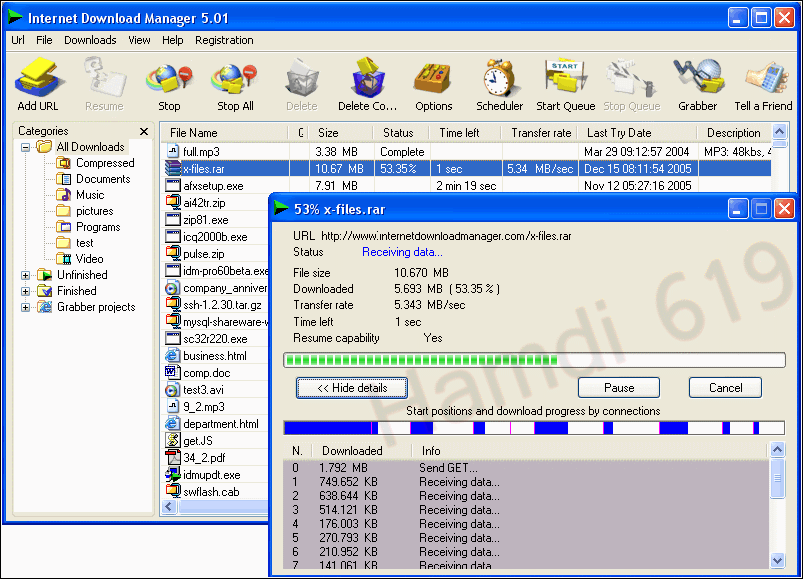Select the x-files.rar download row
Screen dimensions: 803x579
click(467, 168)
